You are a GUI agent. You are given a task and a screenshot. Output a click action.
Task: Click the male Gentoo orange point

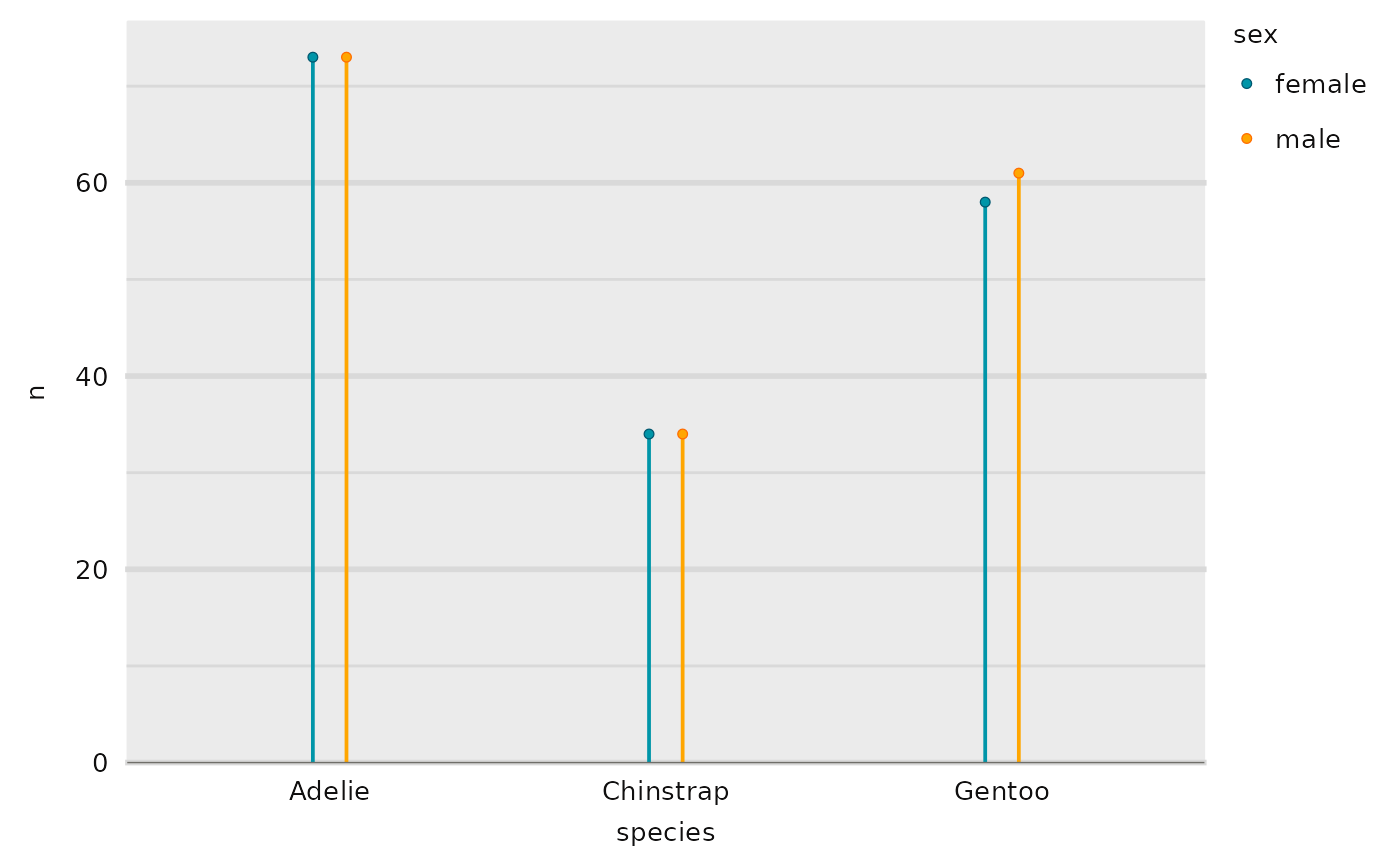tap(1018, 173)
